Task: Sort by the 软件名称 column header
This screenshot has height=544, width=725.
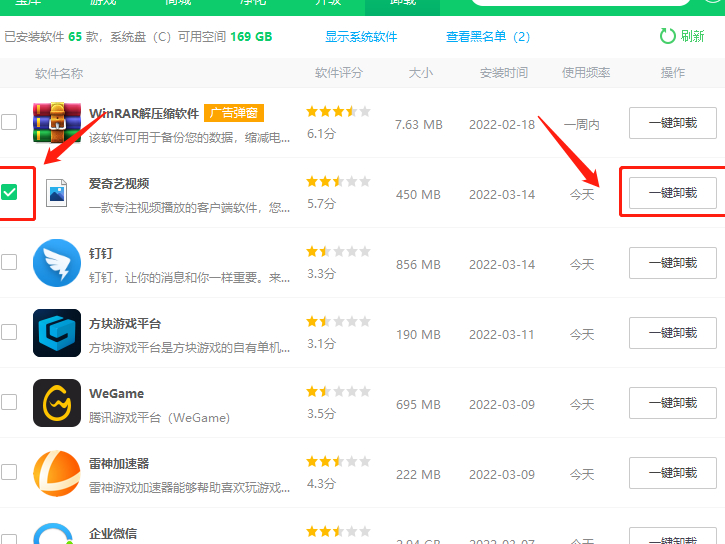Action: click(x=59, y=73)
